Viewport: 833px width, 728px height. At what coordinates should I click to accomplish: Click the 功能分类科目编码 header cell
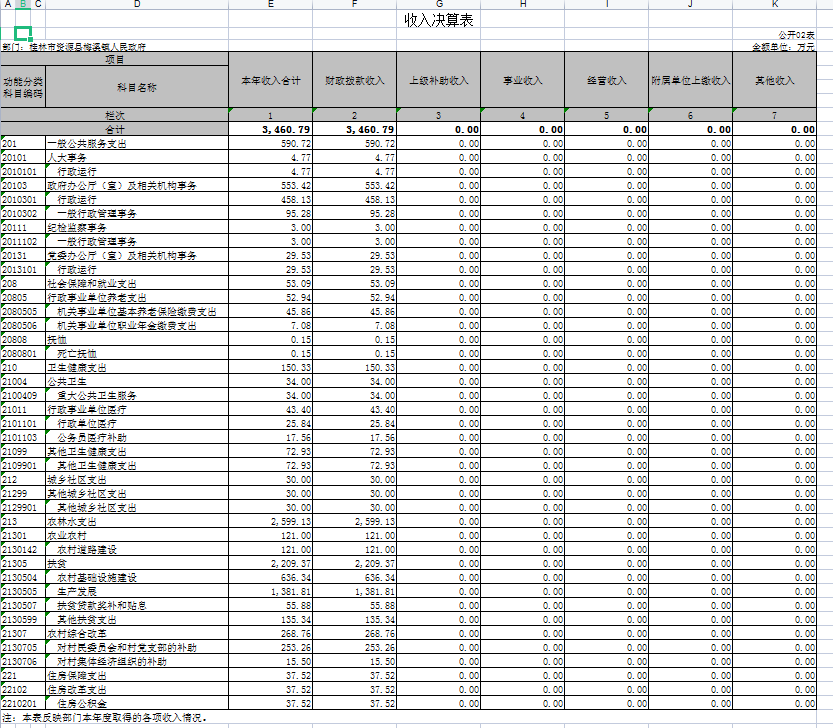tap(22, 87)
